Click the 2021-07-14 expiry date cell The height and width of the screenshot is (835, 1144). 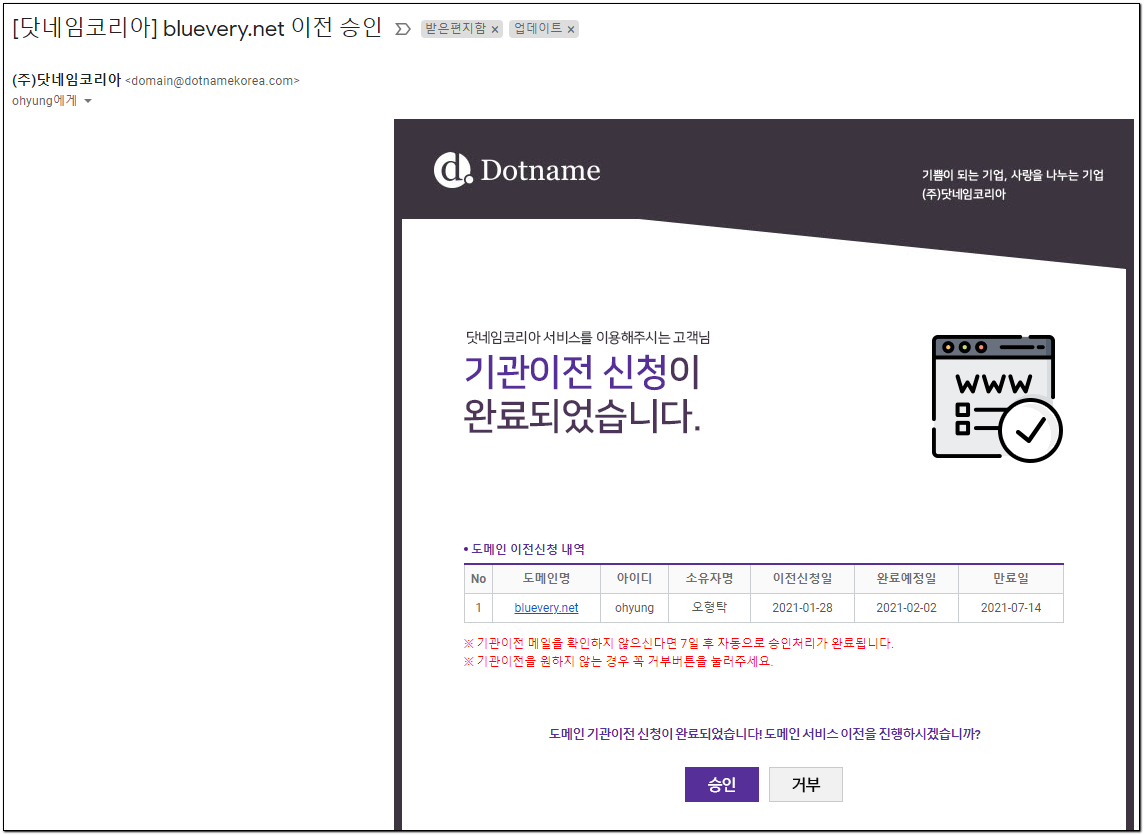(1010, 607)
